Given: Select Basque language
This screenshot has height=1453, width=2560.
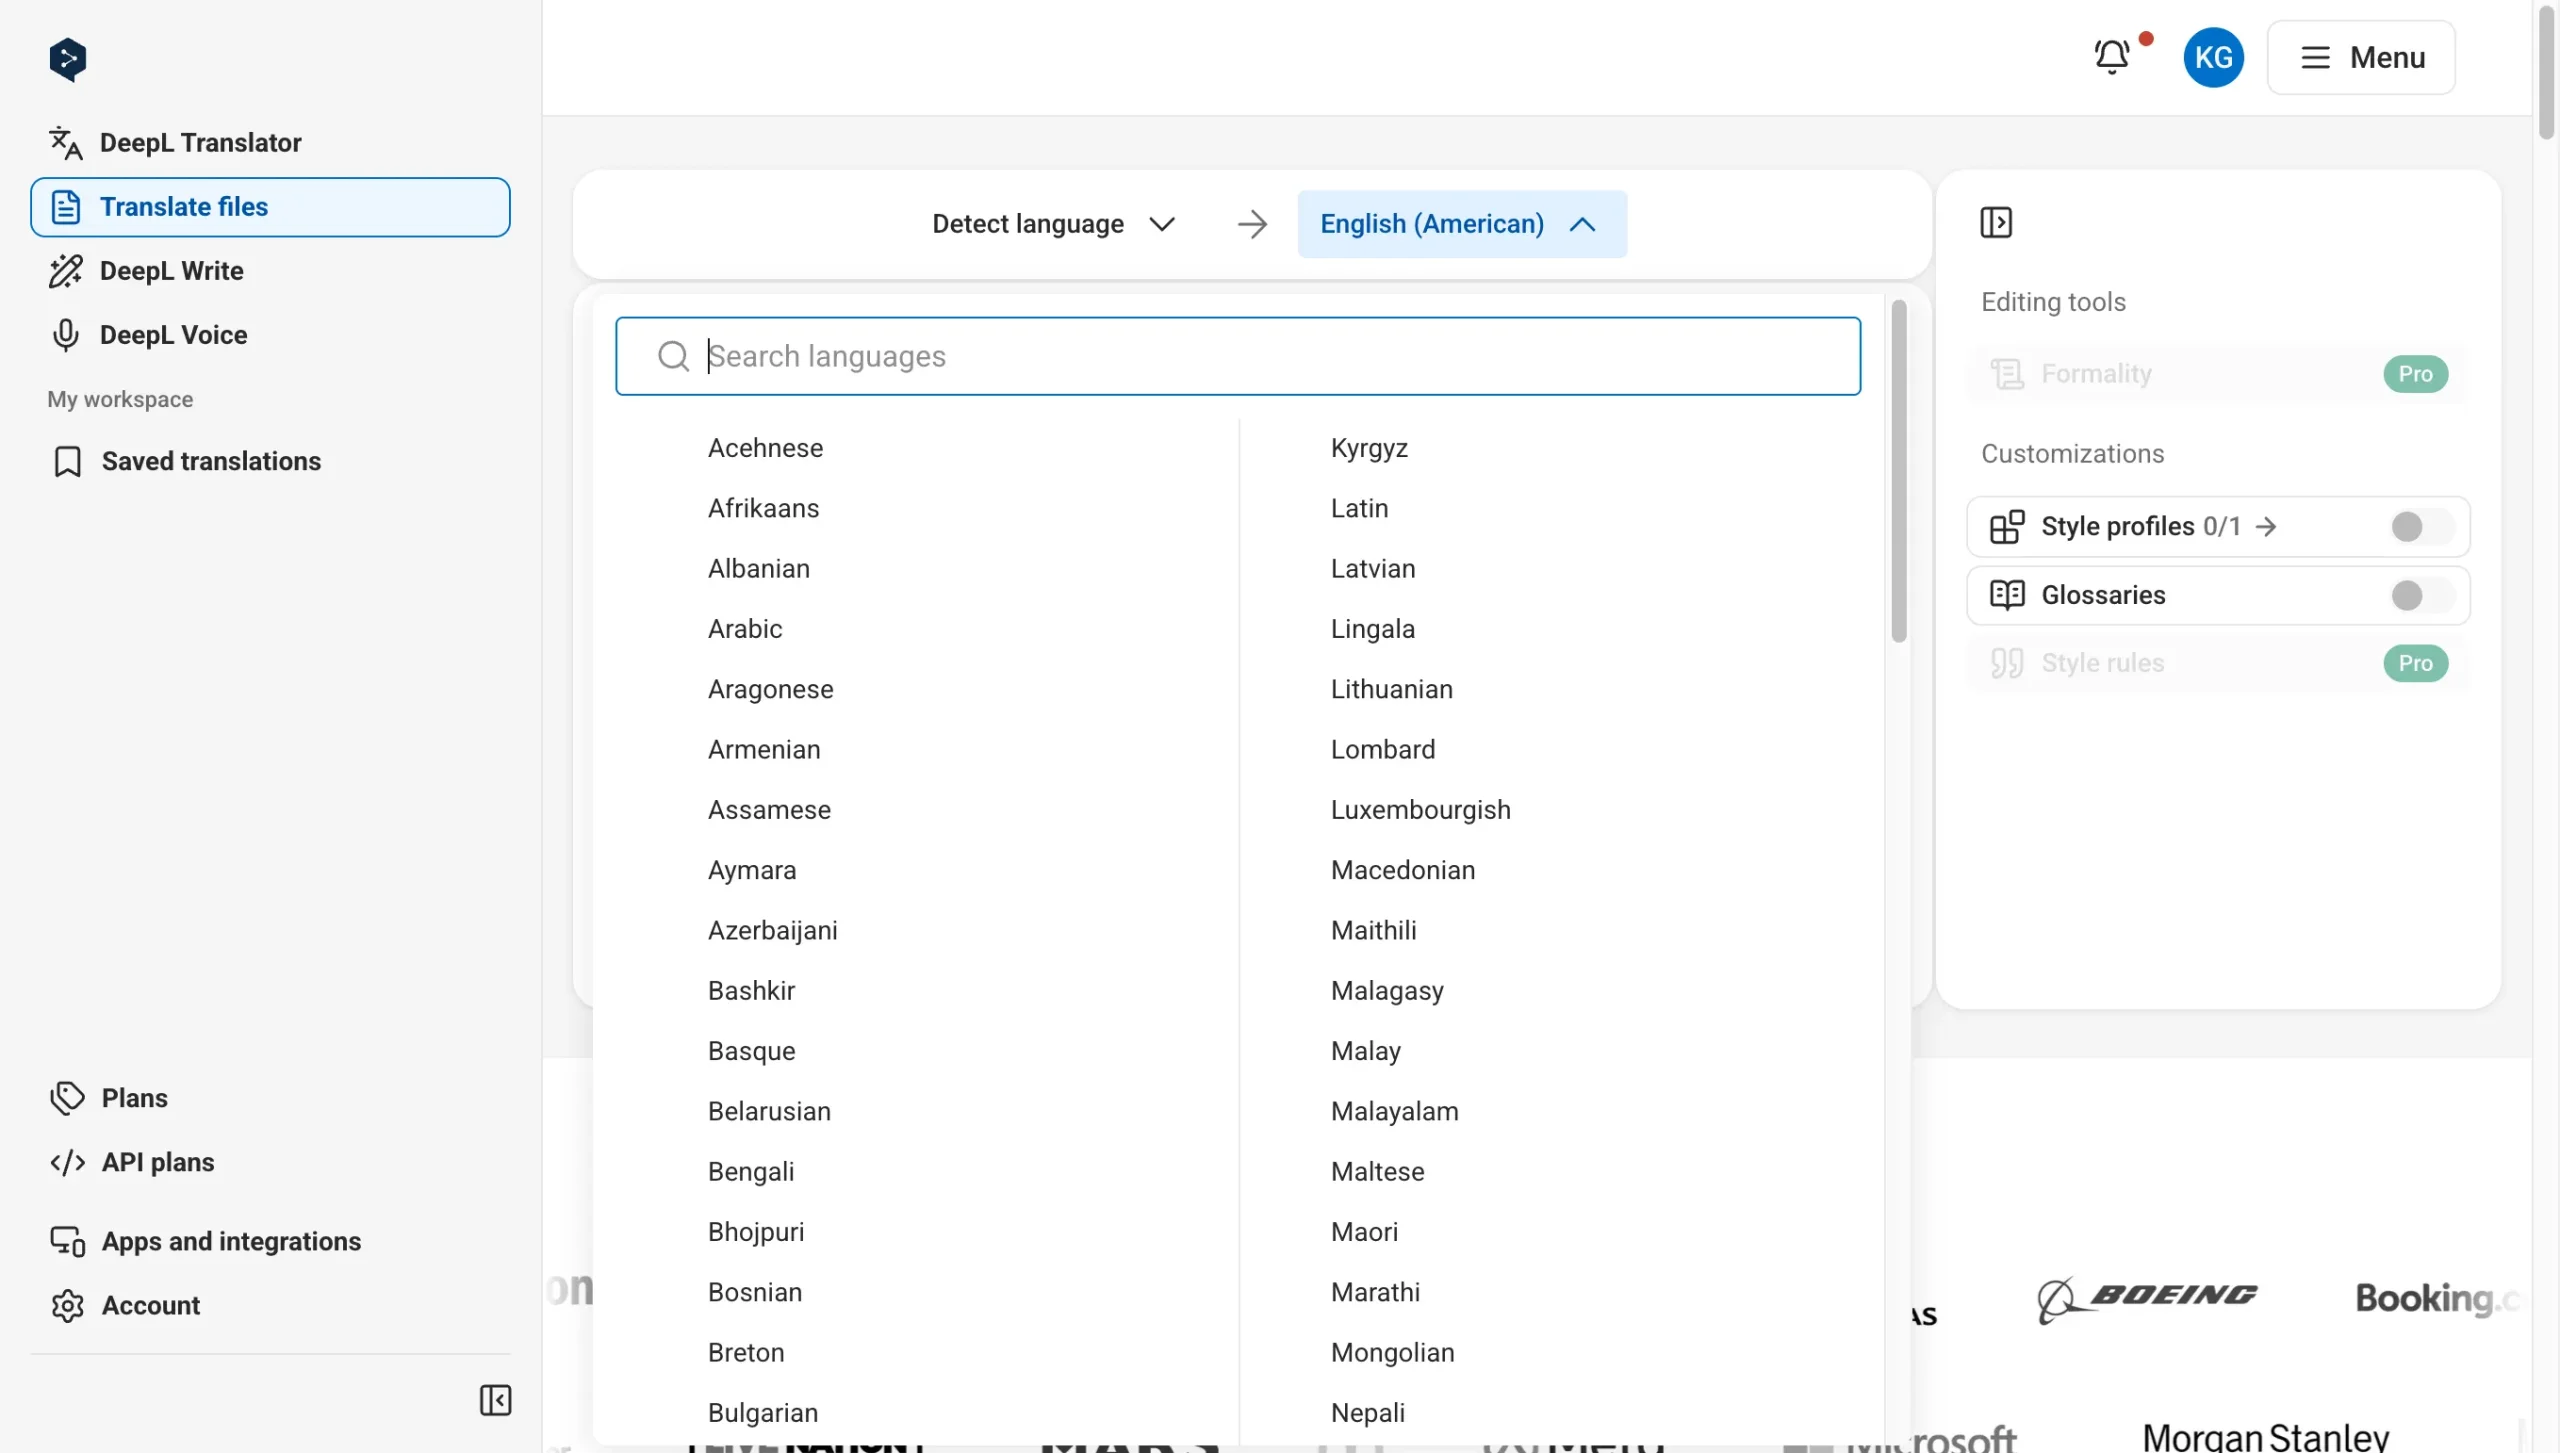Looking at the screenshot, I should point(751,1051).
